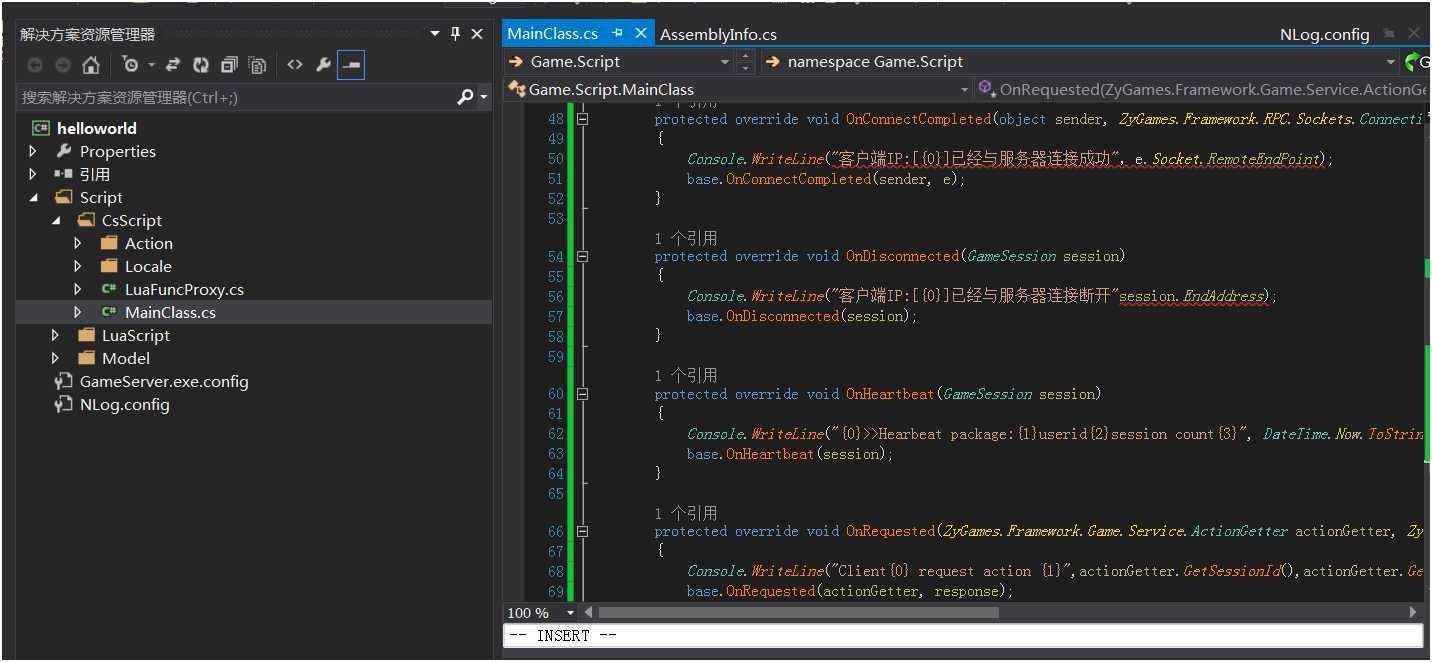1432x662 pixels.
Task: Click Sync with Active Document arrows icon
Action: pyautogui.click(x=172, y=65)
